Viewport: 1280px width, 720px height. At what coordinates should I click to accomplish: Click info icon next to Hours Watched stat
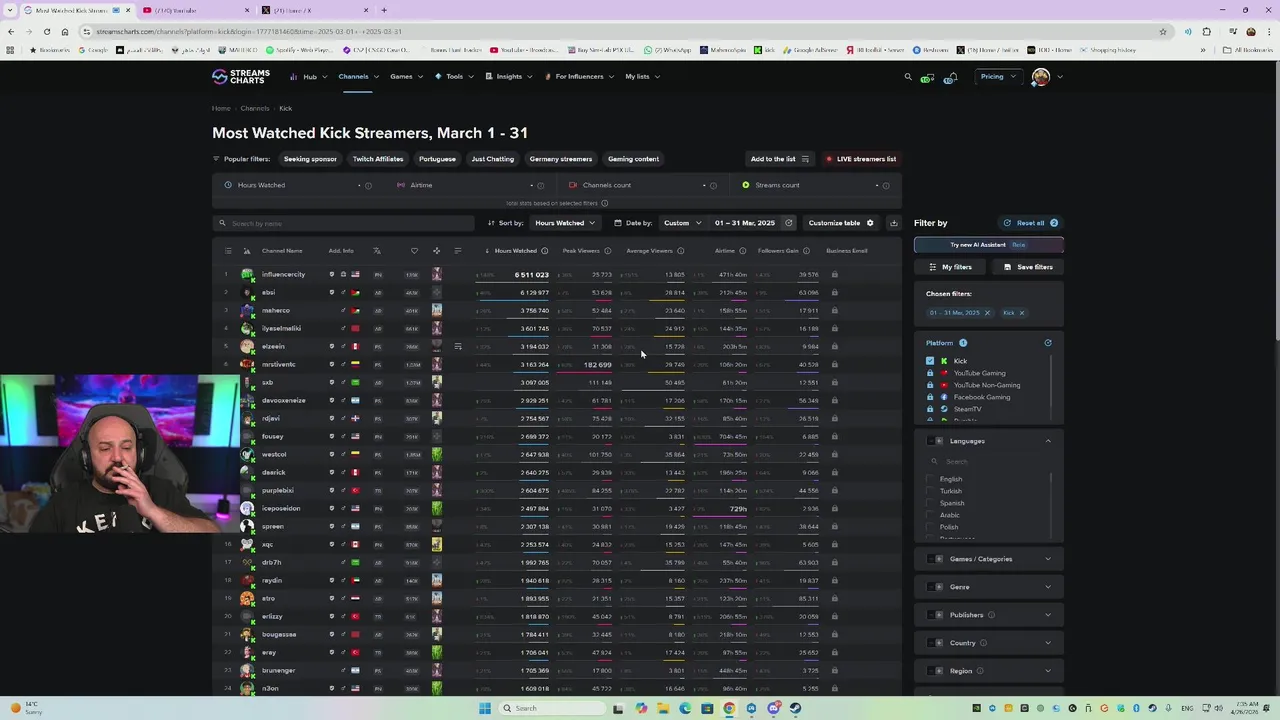pos(368,185)
